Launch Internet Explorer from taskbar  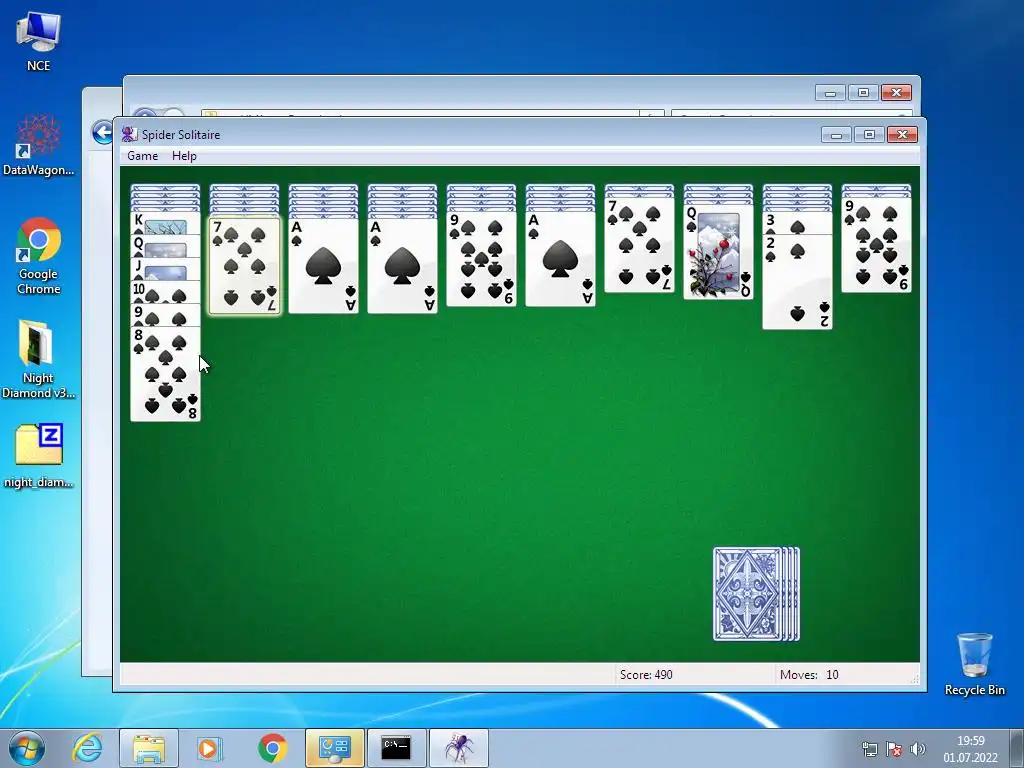(x=88, y=748)
